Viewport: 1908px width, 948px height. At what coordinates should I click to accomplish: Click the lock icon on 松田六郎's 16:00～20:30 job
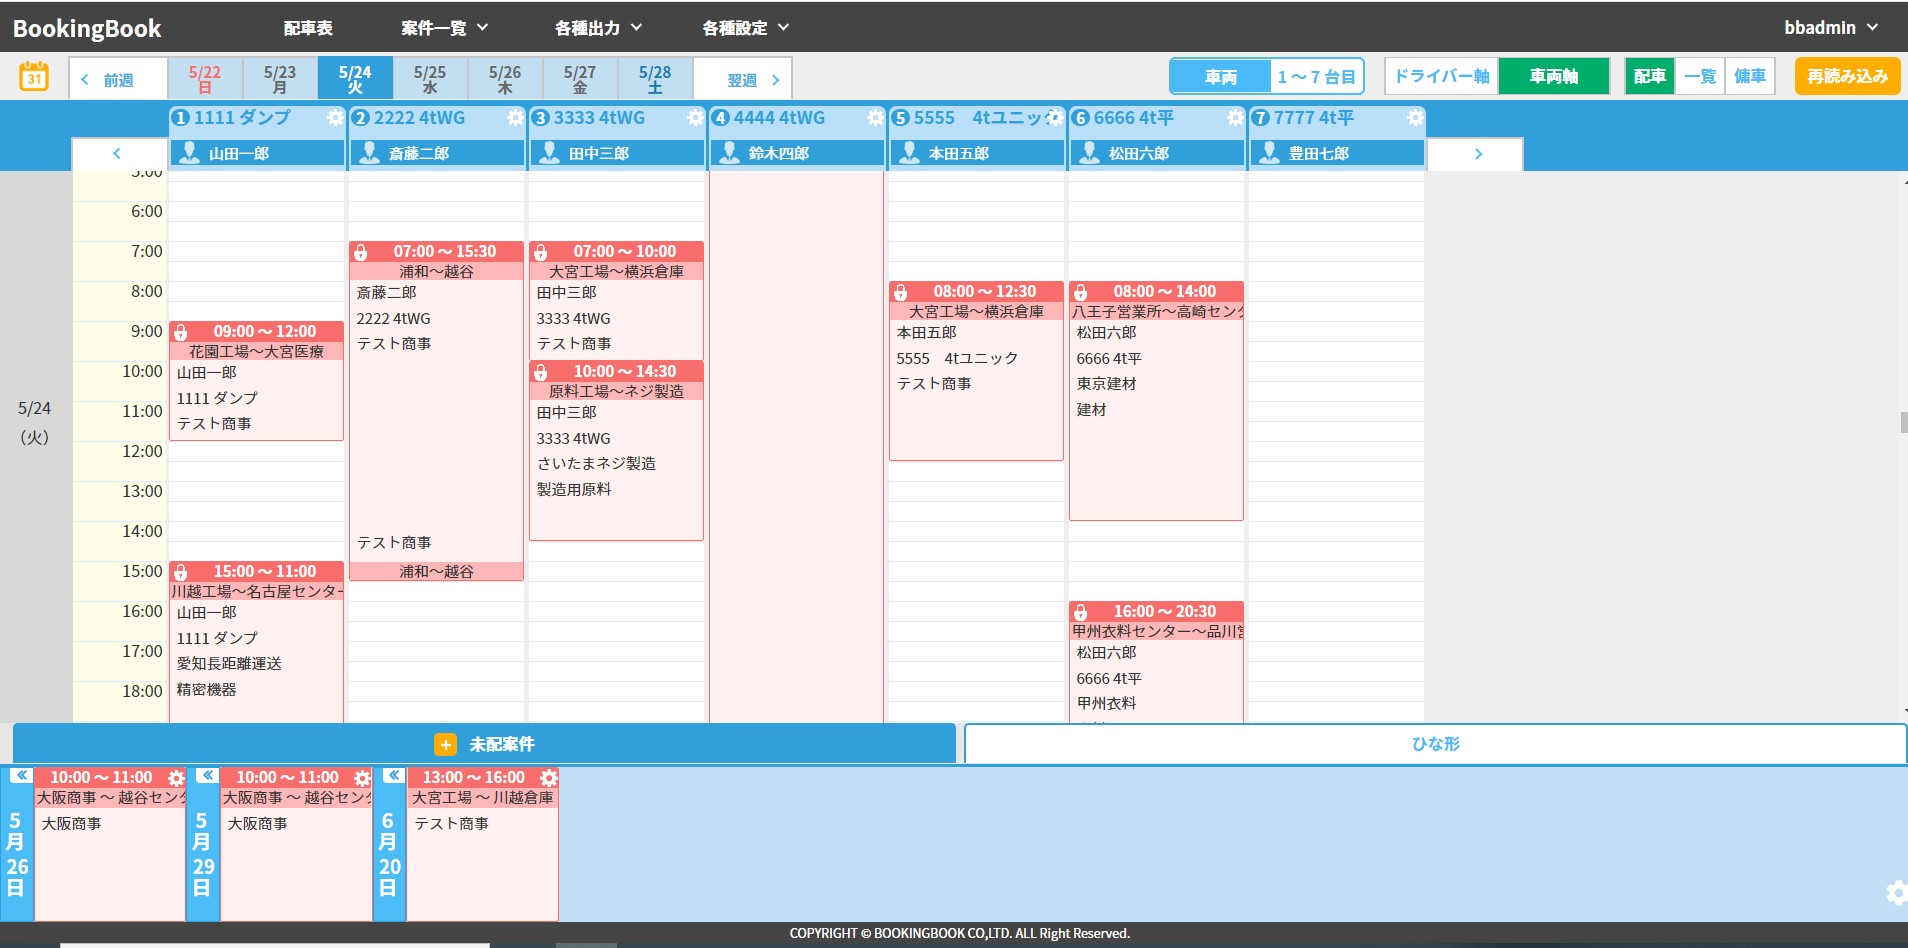[1081, 611]
